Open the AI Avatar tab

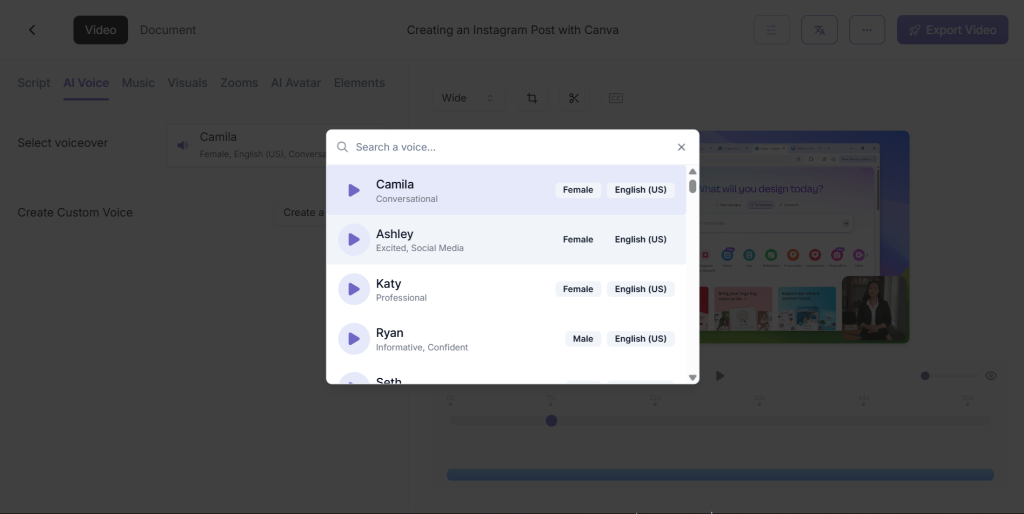pos(296,83)
